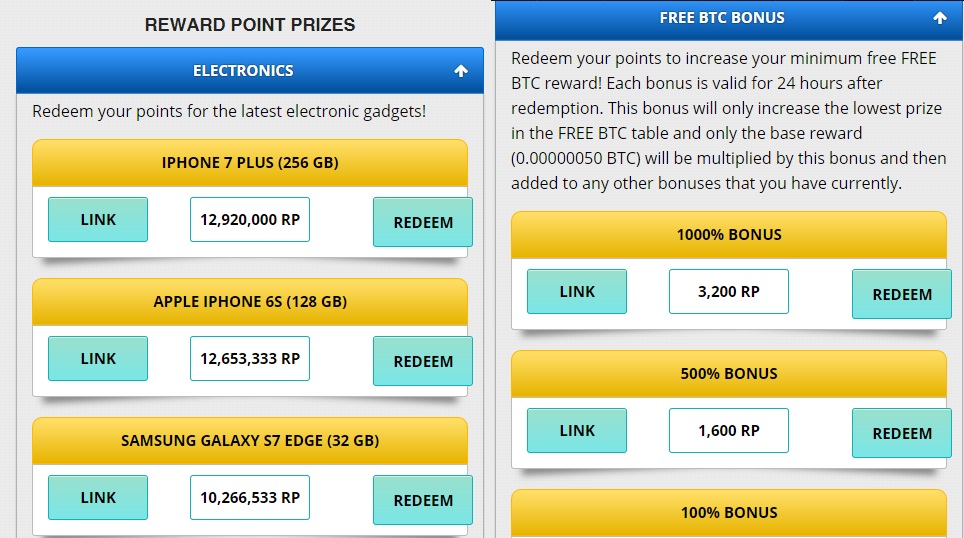The image size is (964, 538).
Task: Click the Electronics section header
Action: 250,71
